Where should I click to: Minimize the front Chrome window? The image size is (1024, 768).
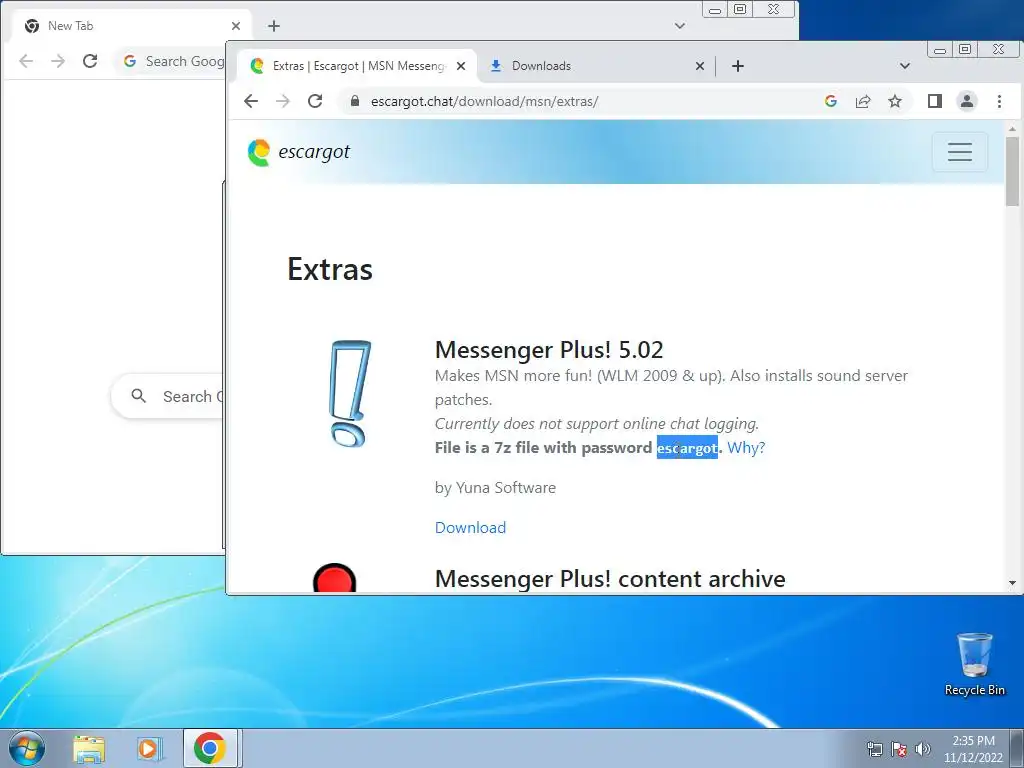pyautogui.click(x=940, y=50)
